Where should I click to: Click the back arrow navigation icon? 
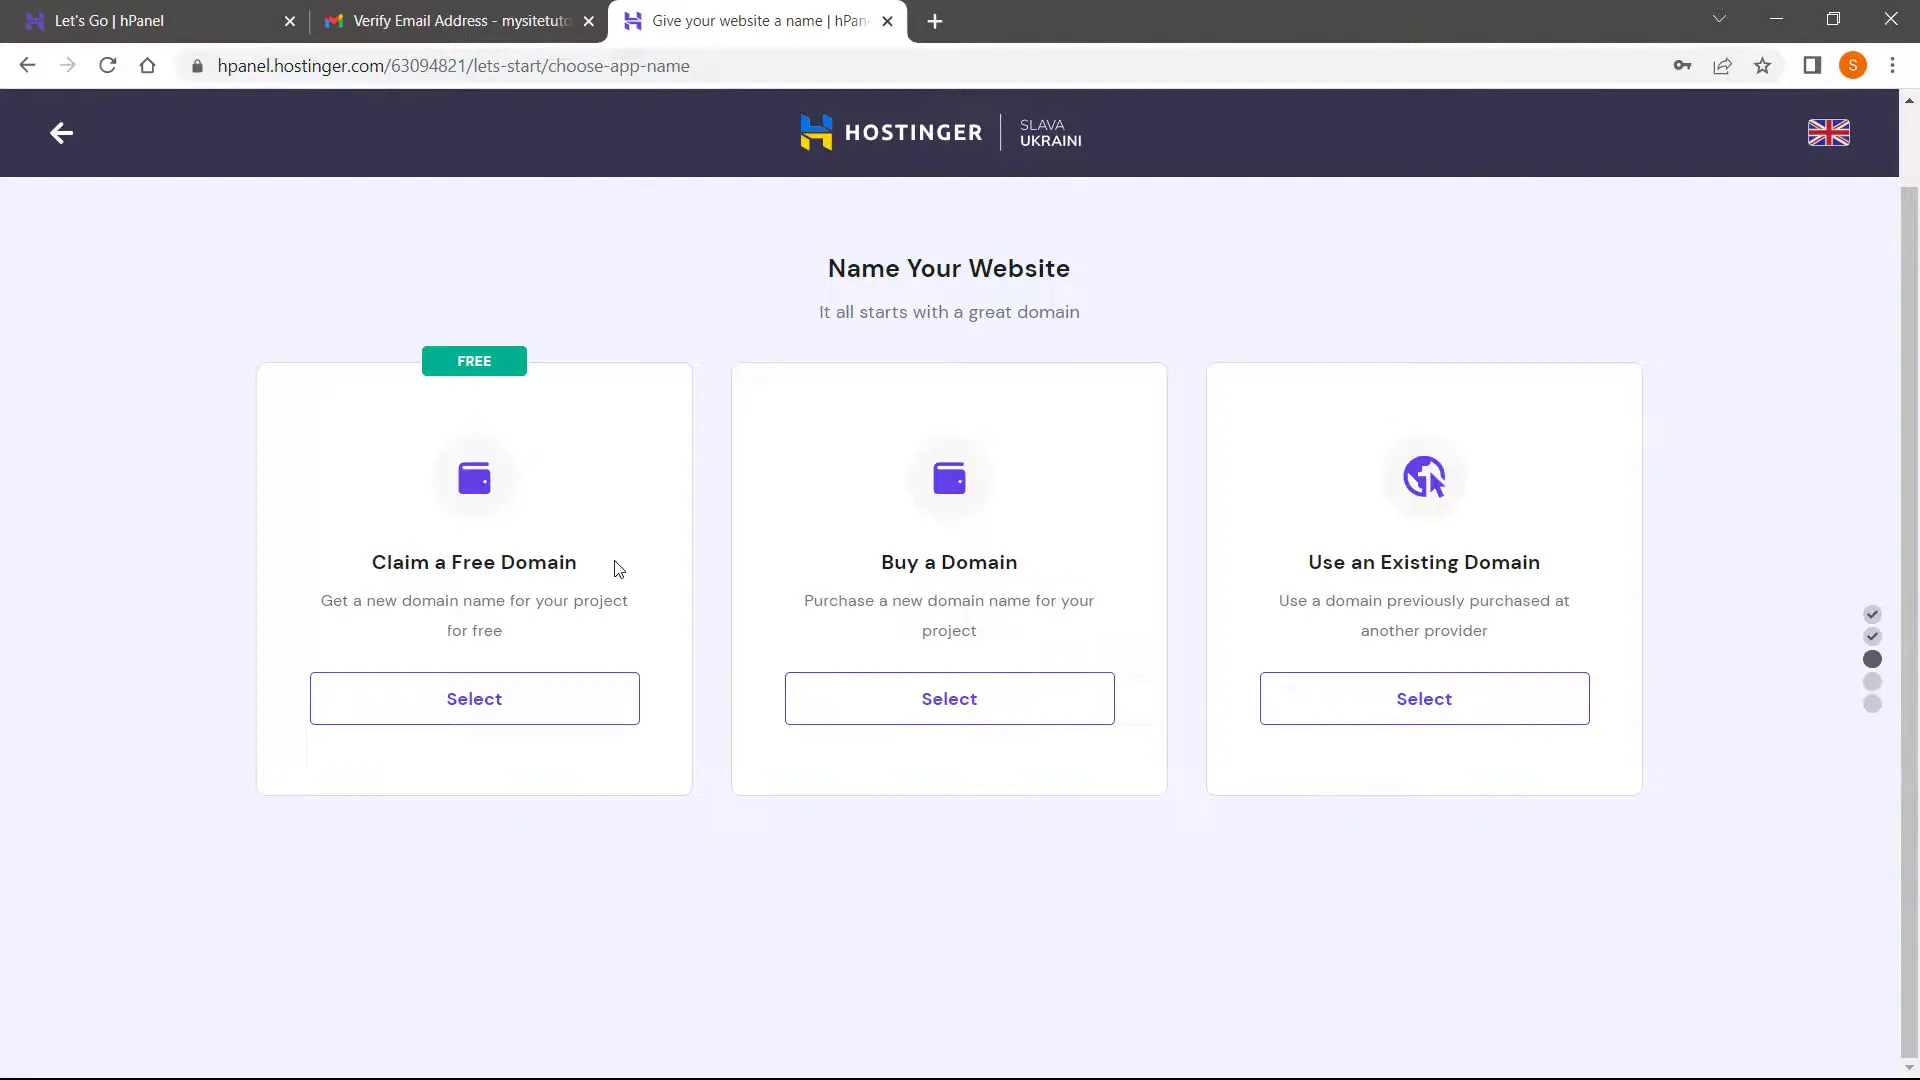tap(61, 132)
